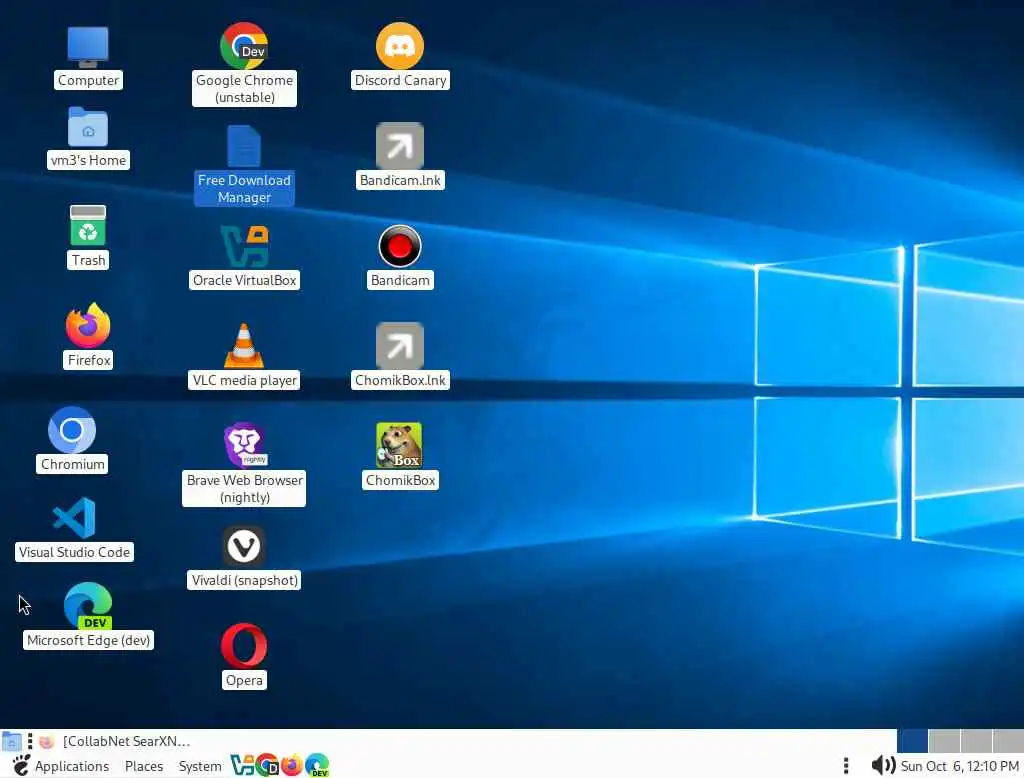This screenshot has width=1024, height=778.
Task: Switch to the third workspace in the switcher
Action: coord(976,741)
